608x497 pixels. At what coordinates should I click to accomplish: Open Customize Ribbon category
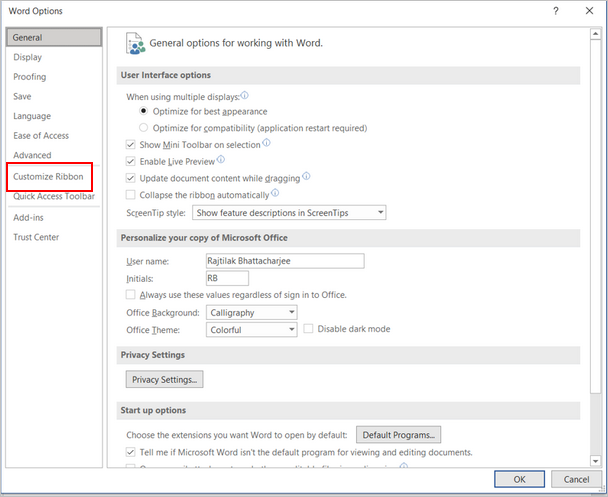pos(48,177)
